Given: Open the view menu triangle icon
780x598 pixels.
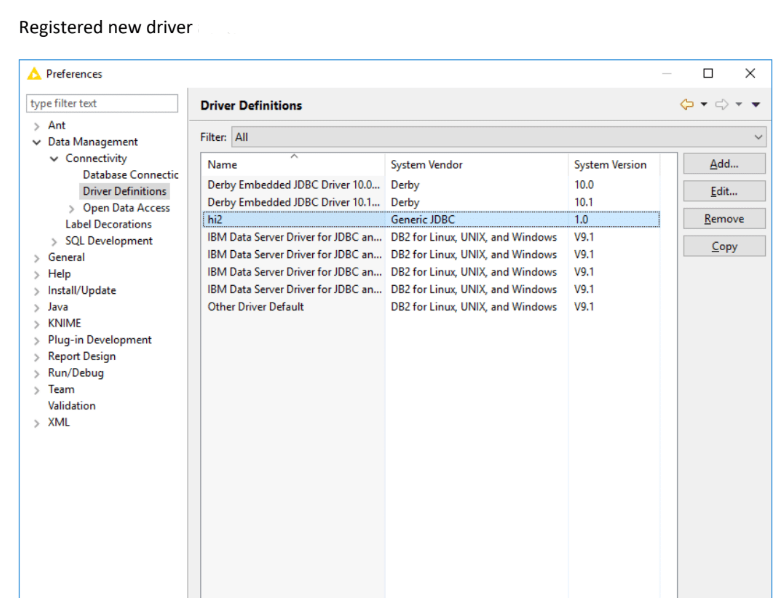Looking at the screenshot, I should pos(756,105).
